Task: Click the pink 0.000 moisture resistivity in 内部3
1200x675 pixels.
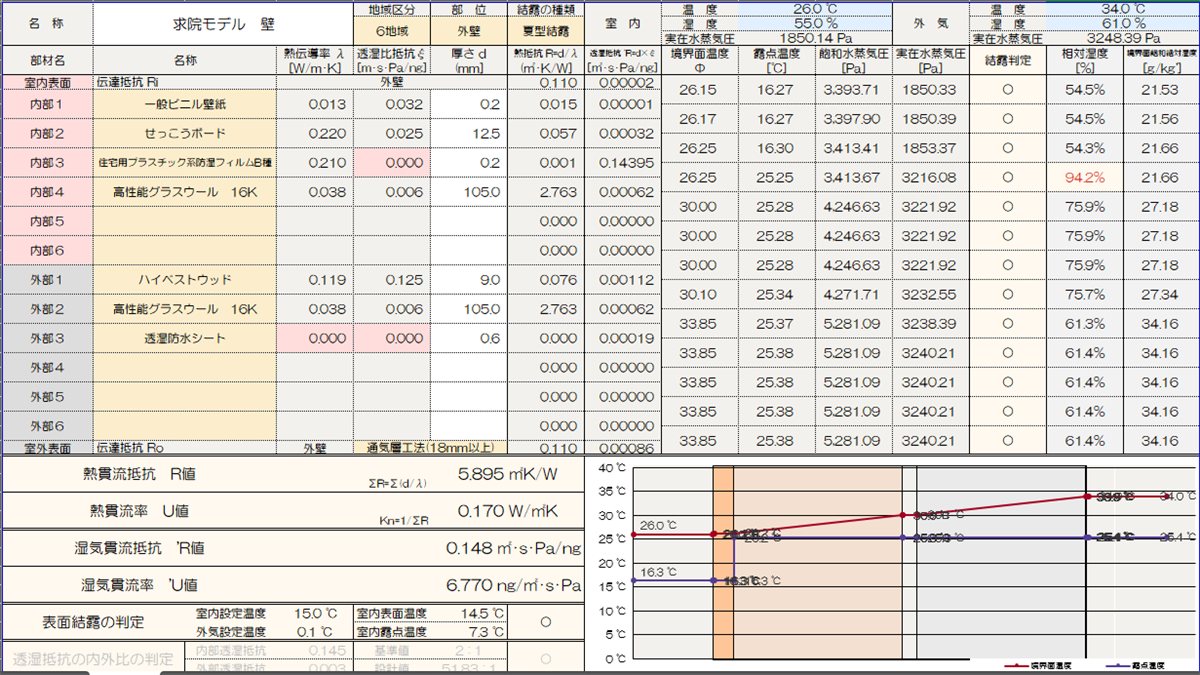Action: [393, 162]
